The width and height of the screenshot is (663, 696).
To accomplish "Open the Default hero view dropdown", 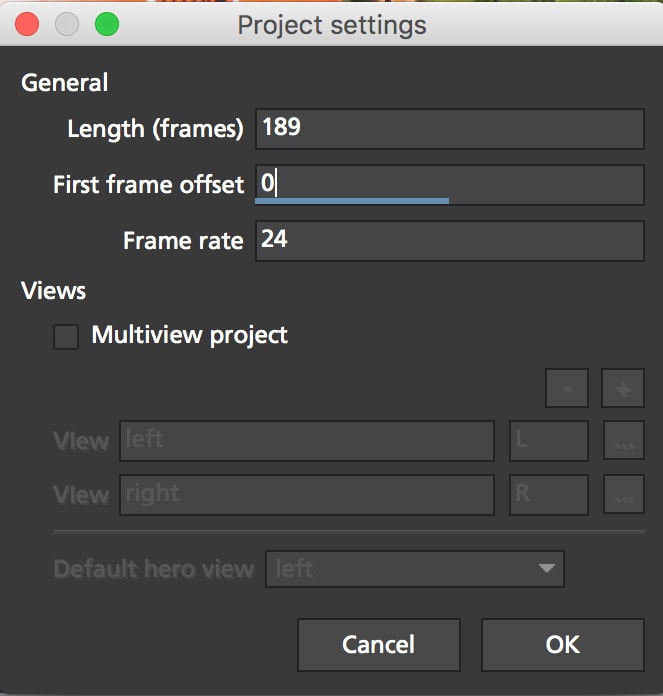I will tap(414, 569).
